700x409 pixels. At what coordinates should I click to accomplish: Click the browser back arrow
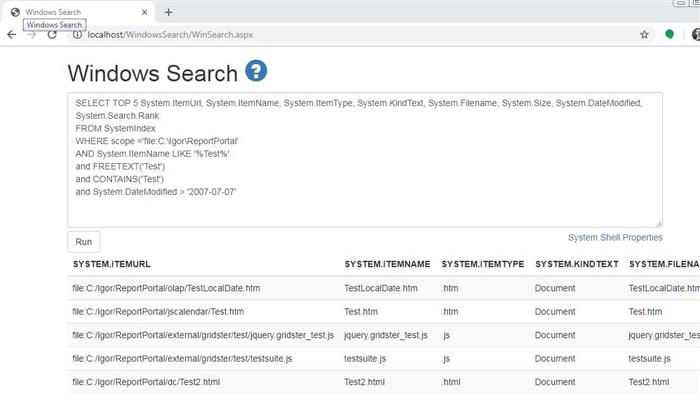12,35
